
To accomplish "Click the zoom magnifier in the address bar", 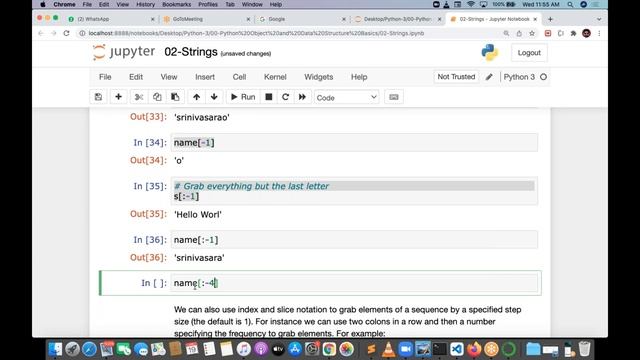I will (x=506, y=33).
